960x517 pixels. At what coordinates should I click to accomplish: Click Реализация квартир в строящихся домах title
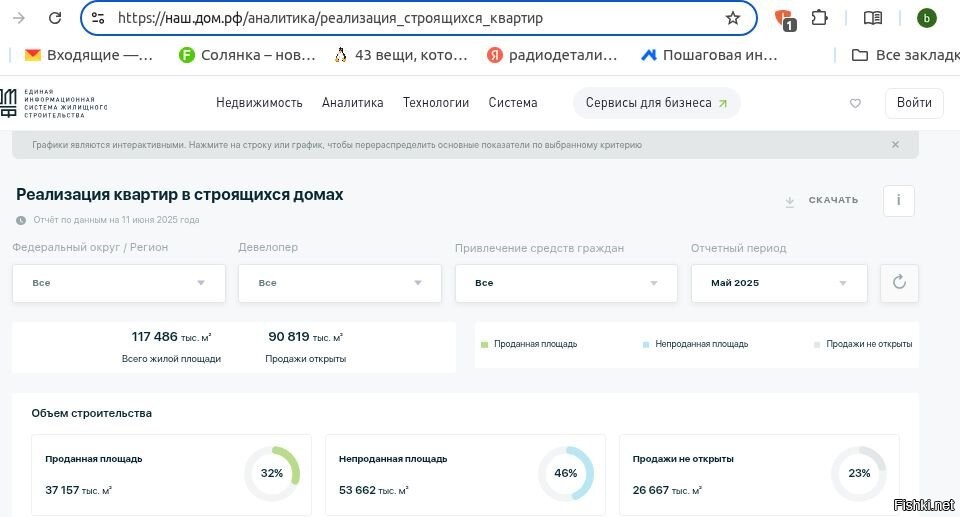(x=179, y=195)
